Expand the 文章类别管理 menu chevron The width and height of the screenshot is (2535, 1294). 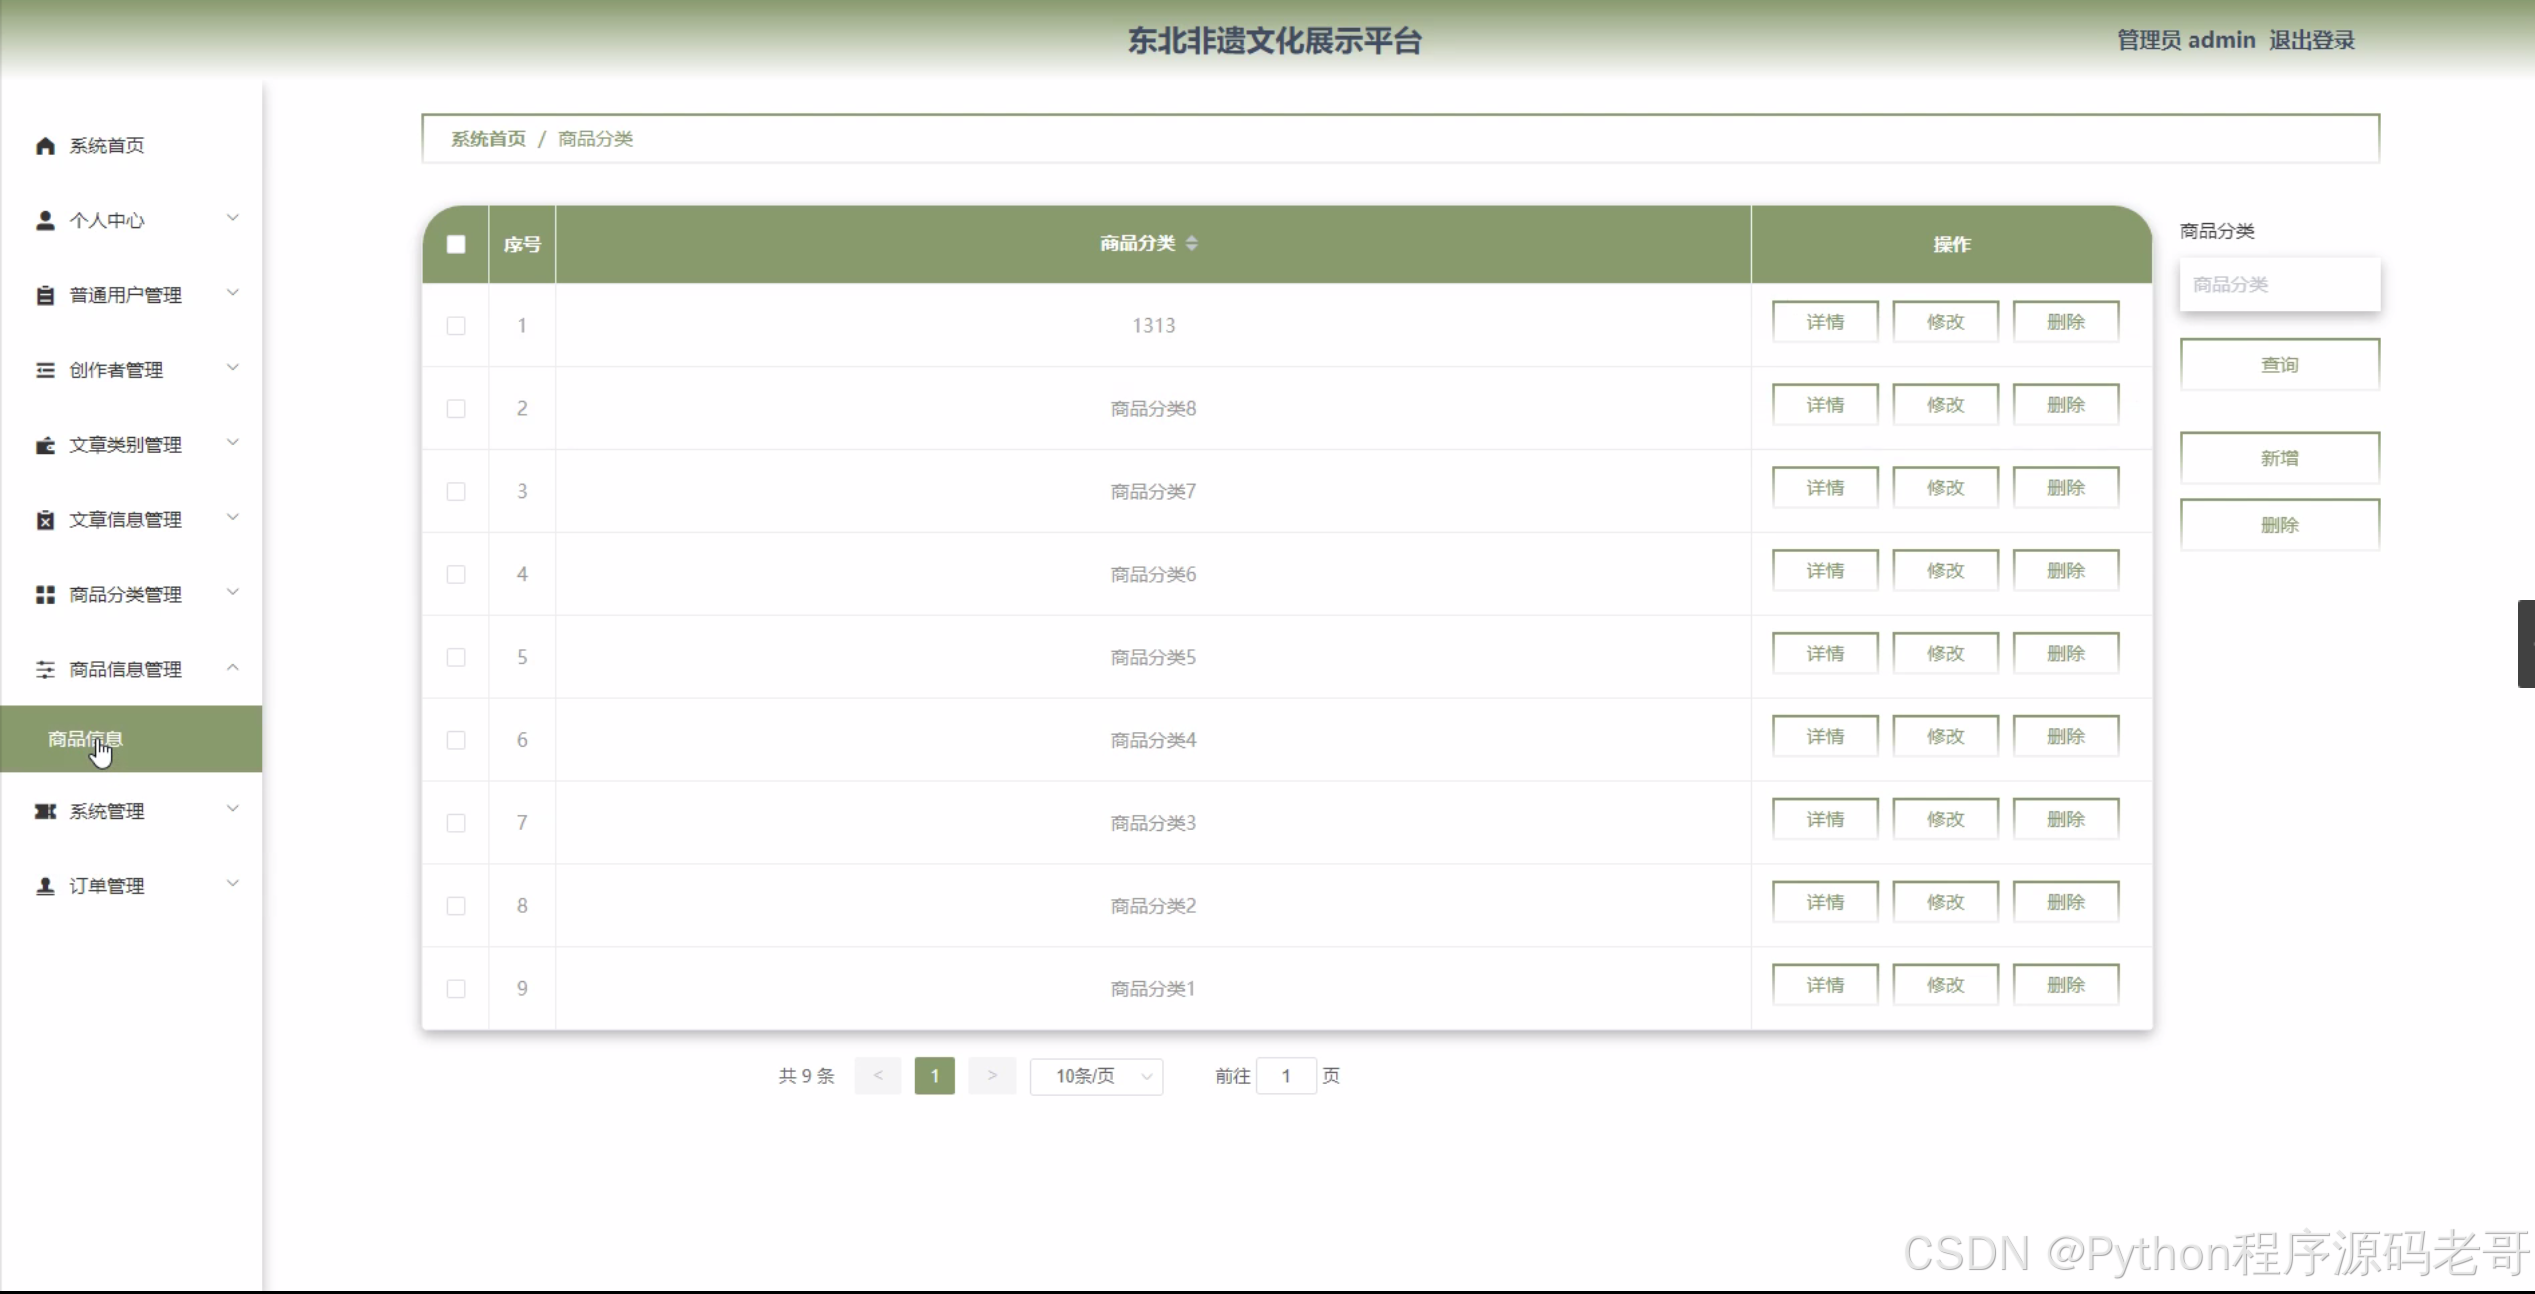(x=232, y=443)
